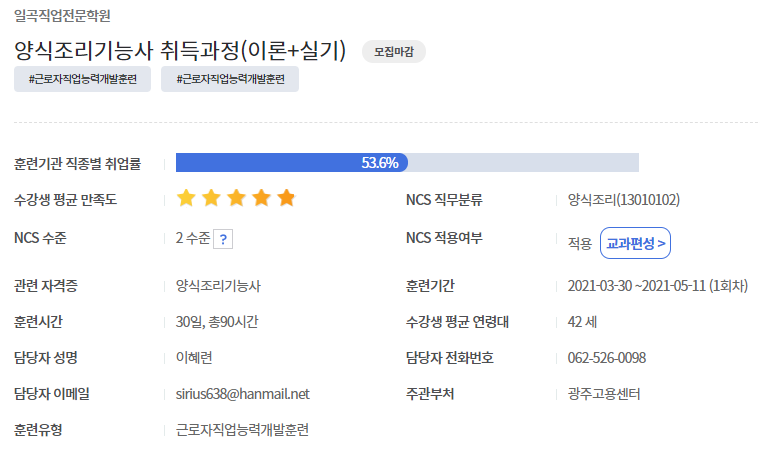Click the 53.6% employment rate bar
This screenshot has width=760, height=456.
(x=407, y=162)
